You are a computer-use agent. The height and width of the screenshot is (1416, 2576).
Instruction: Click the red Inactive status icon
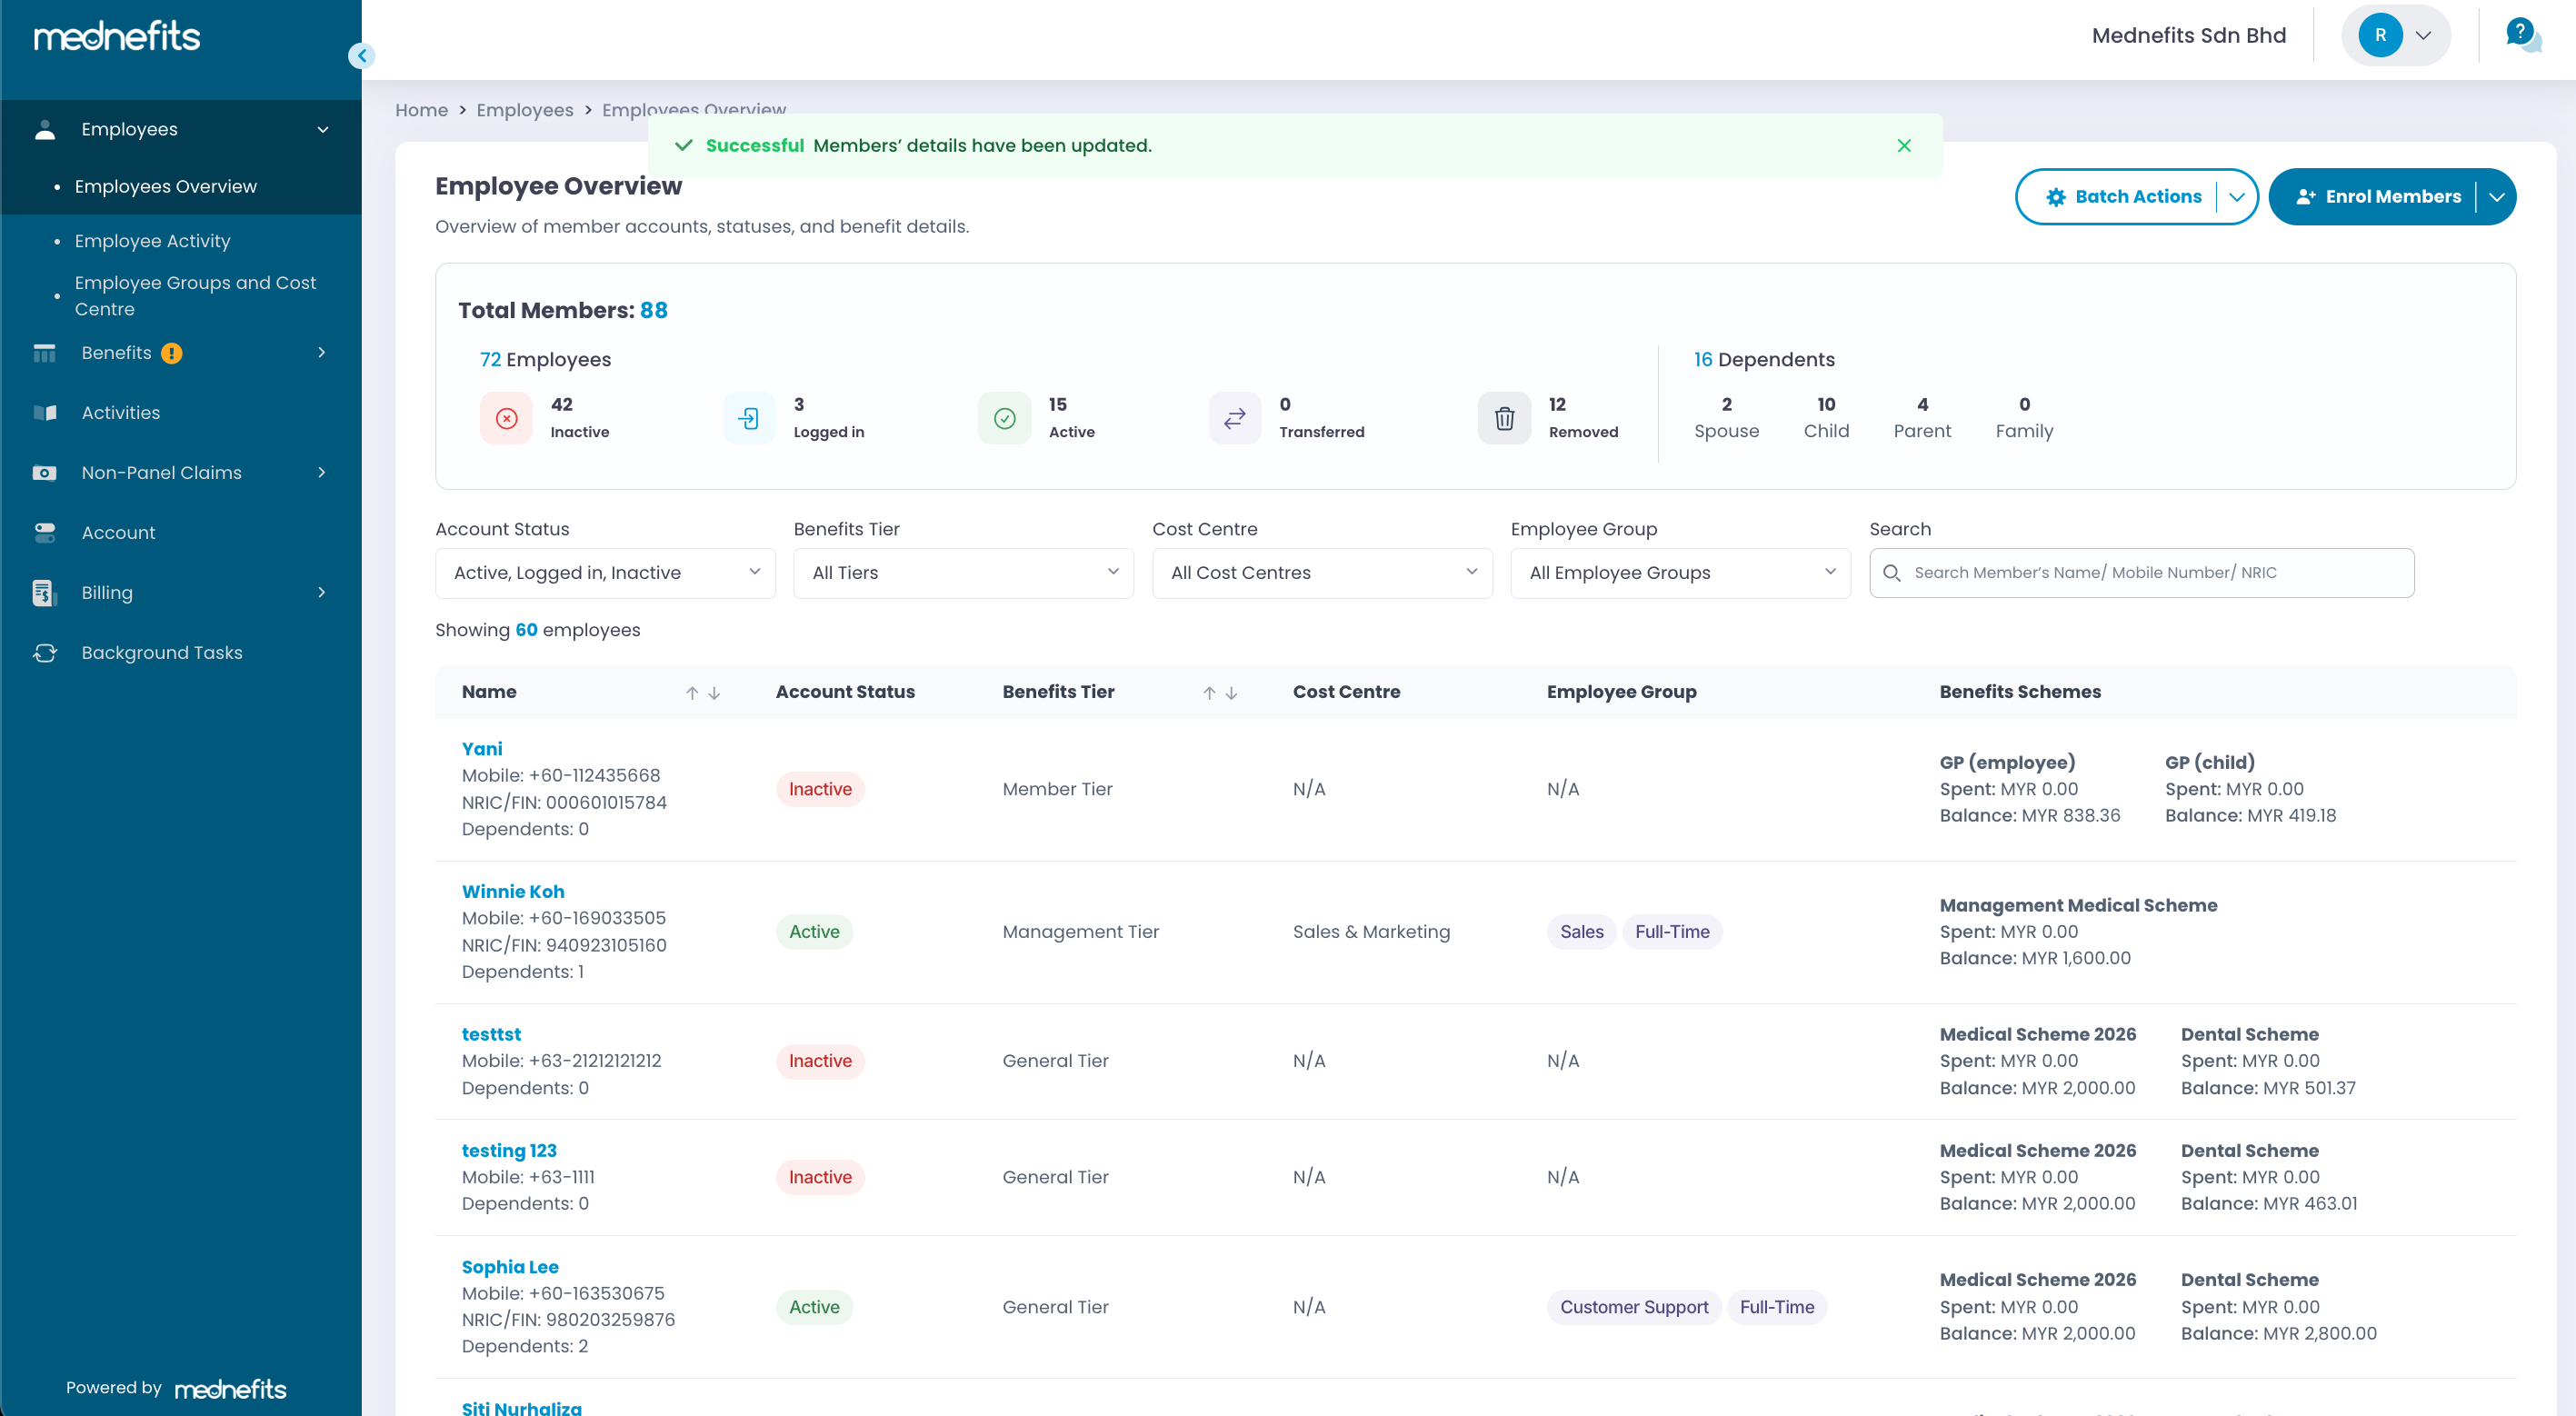pos(506,418)
